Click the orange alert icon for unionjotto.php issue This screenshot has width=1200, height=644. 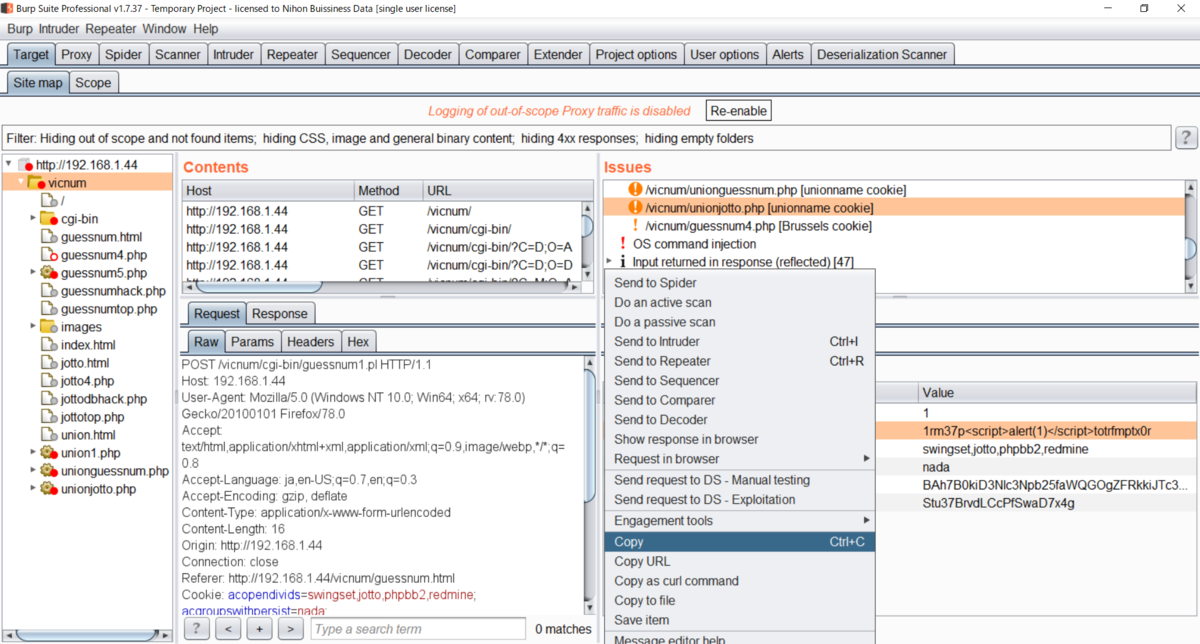click(635, 207)
